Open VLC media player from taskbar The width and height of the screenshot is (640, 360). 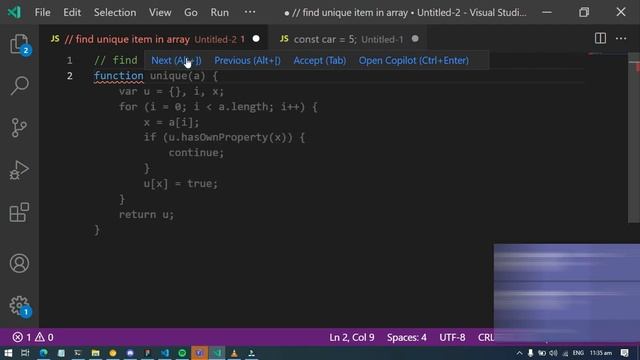pyautogui.click(x=234, y=353)
